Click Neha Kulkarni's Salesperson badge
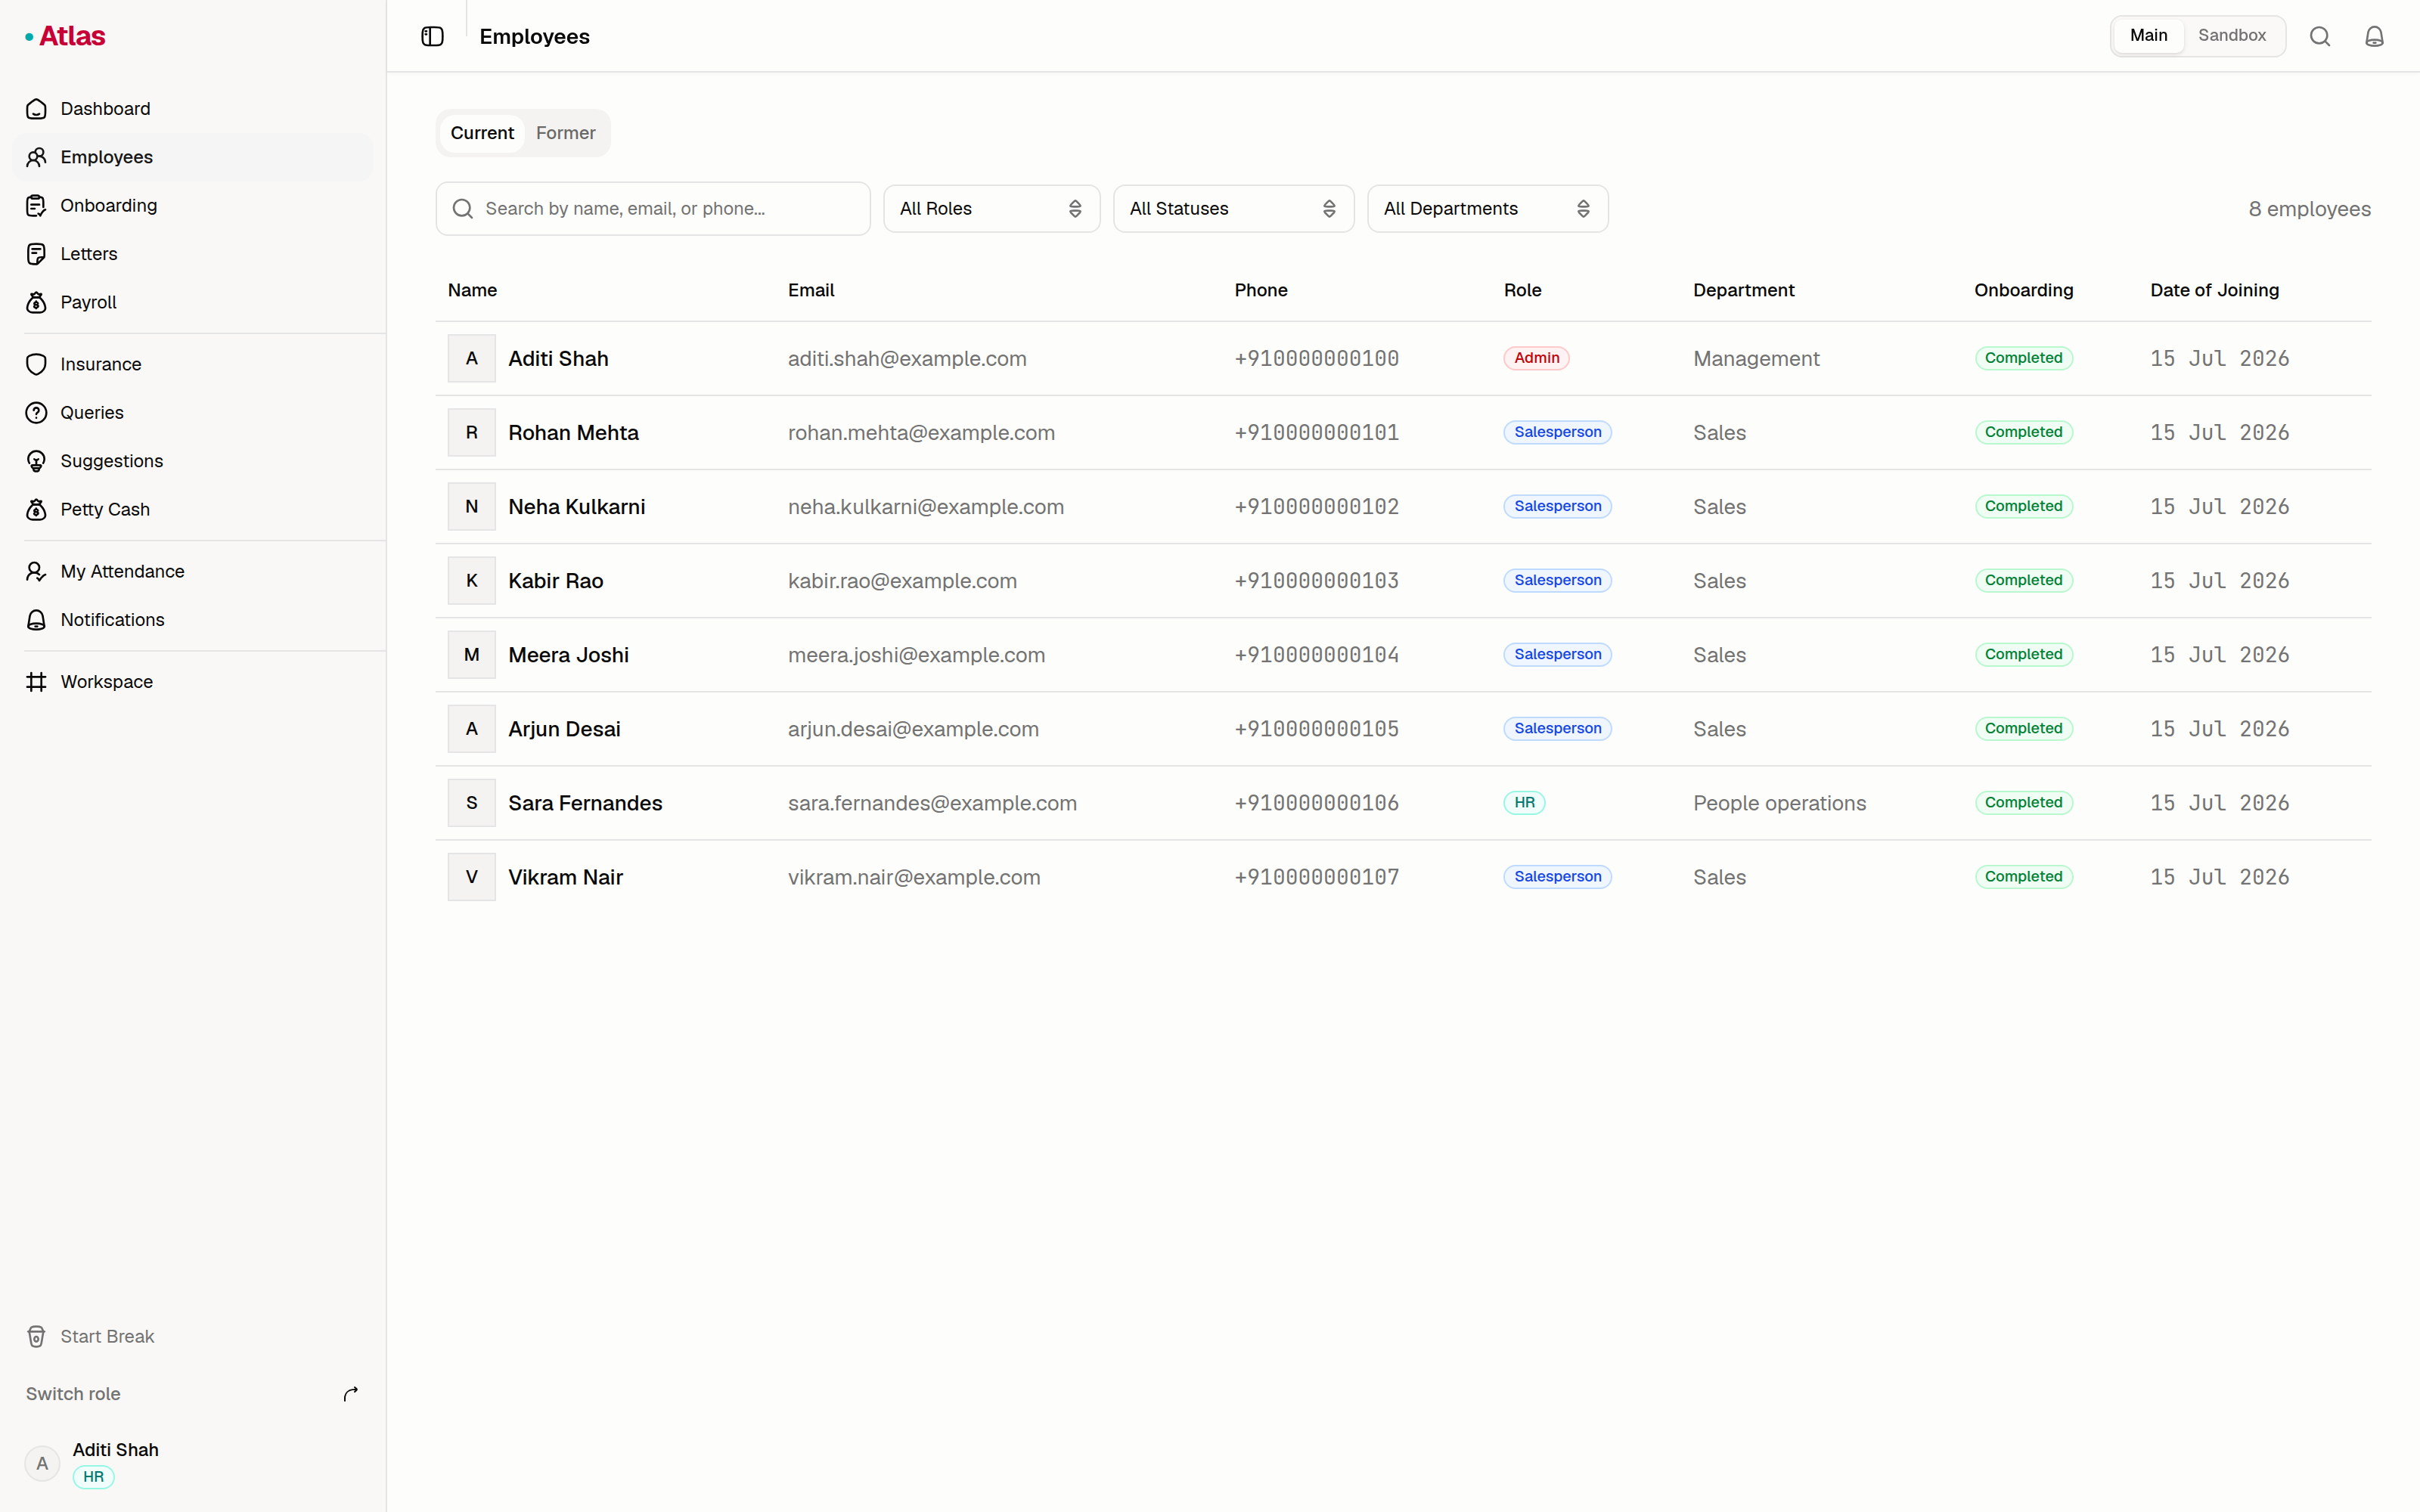2420x1512 pixels. 1557,506
